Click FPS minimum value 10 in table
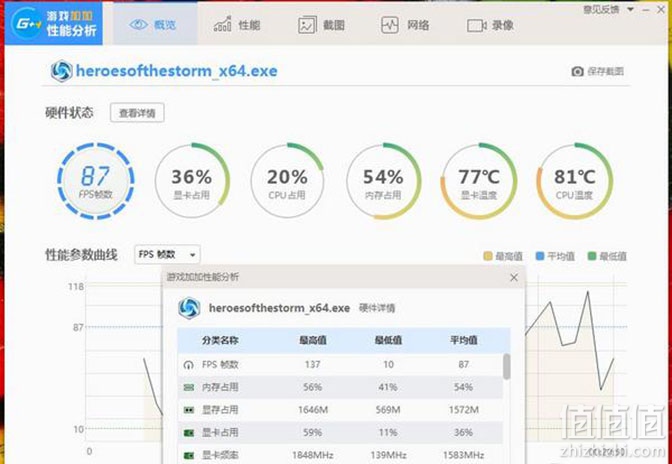The height and width of the screenshot is (464, 672). pyautogui.click(x=388, y=365)
